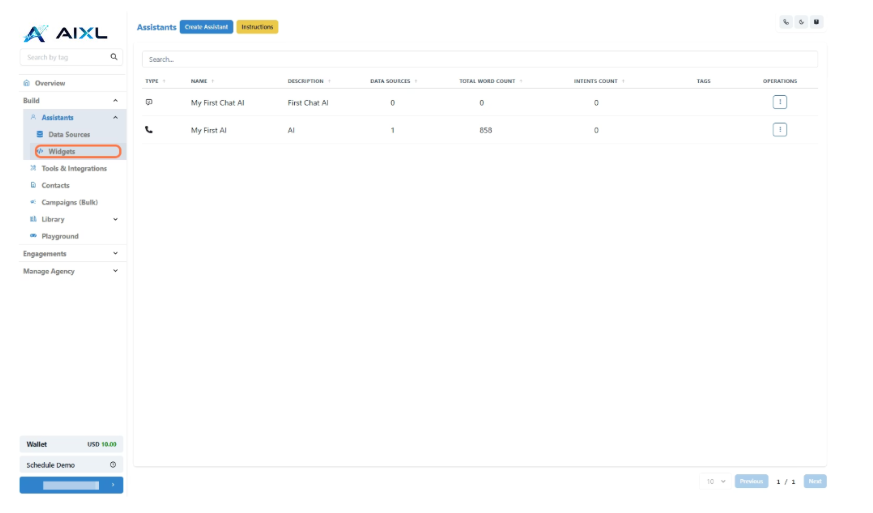The image size is (873, 513).
Task: Expand the Library submenu
Action: coord(115,219)
